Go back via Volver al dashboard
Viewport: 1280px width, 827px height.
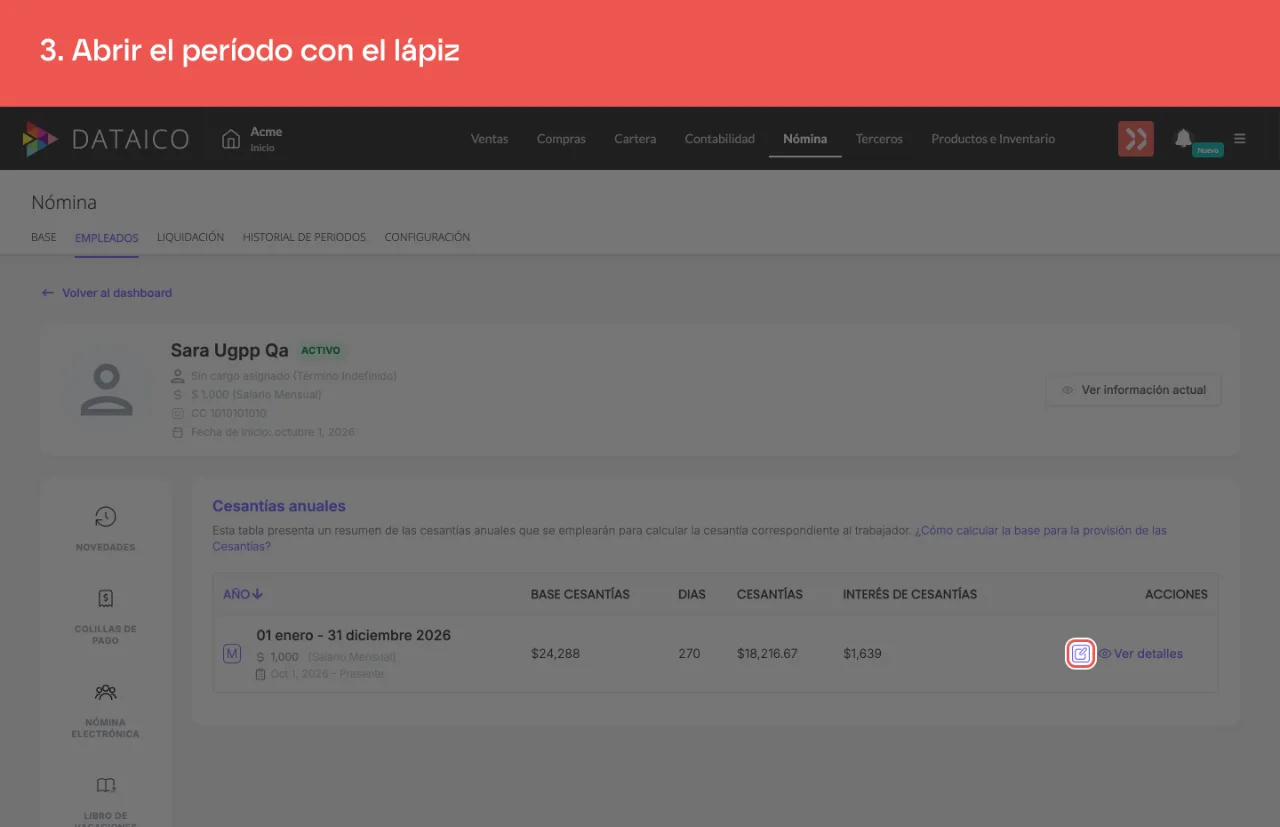coord(106,293)
